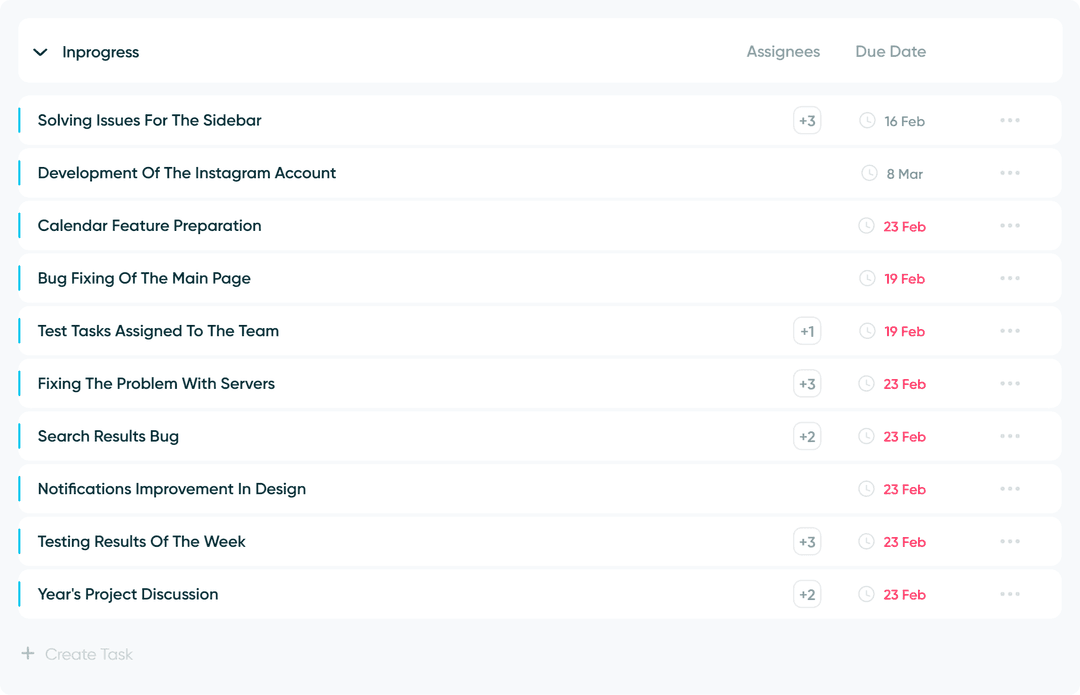The width and height of the screenshot is (1080, 695).
Task: Open more options for Search Results Bug
Action: pyautogui.click(x=1010, y=436)
